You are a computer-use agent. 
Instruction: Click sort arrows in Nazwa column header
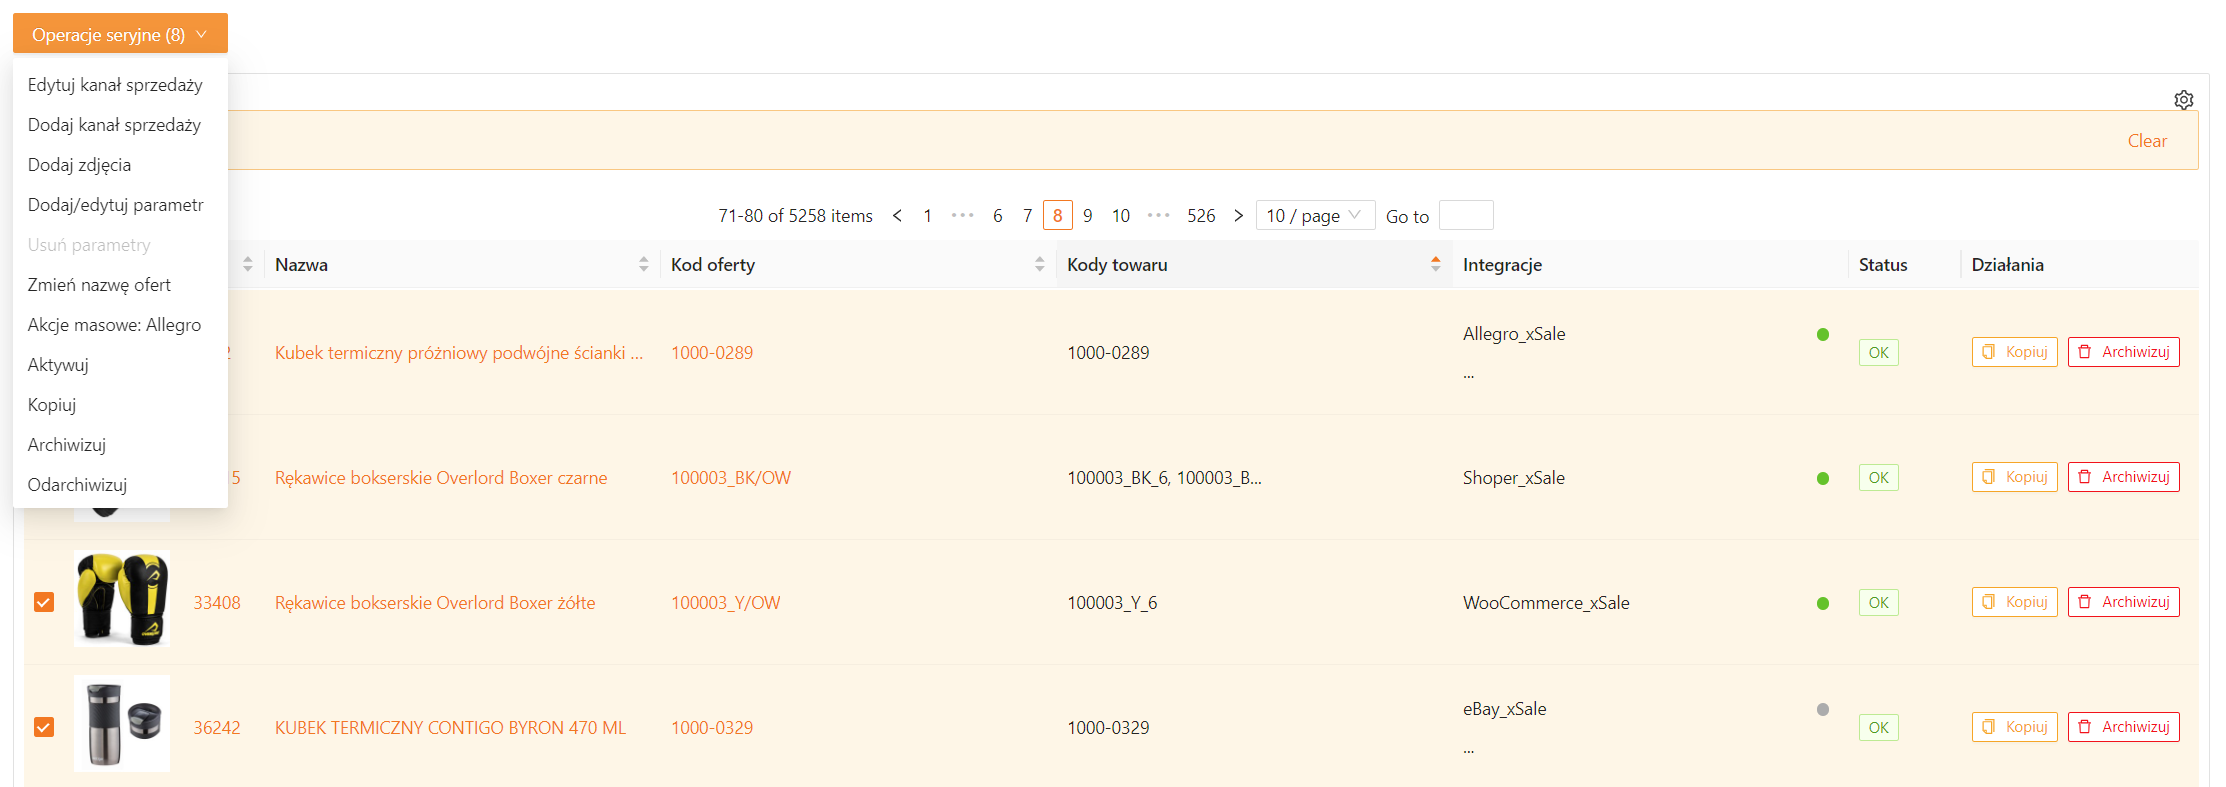(x=643, y=265)
